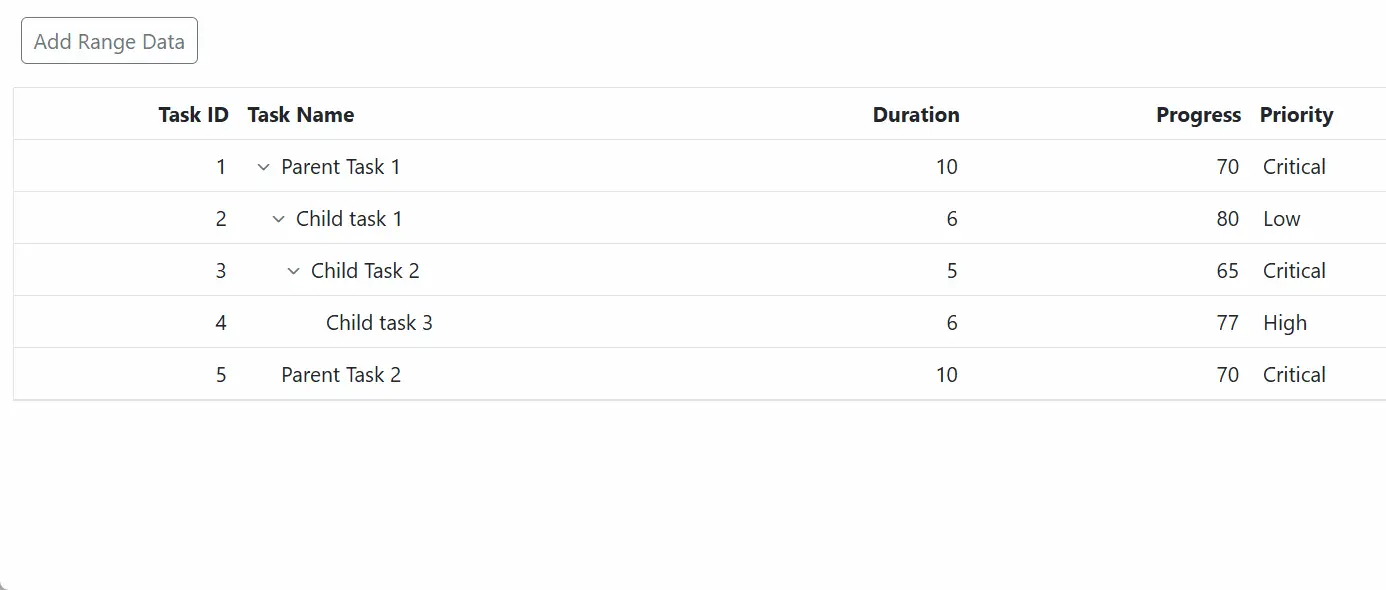Select the Child task 3 row
The width and height of the screenshot is (1386, 590).
pyautogui.click(x=379, y=322)
